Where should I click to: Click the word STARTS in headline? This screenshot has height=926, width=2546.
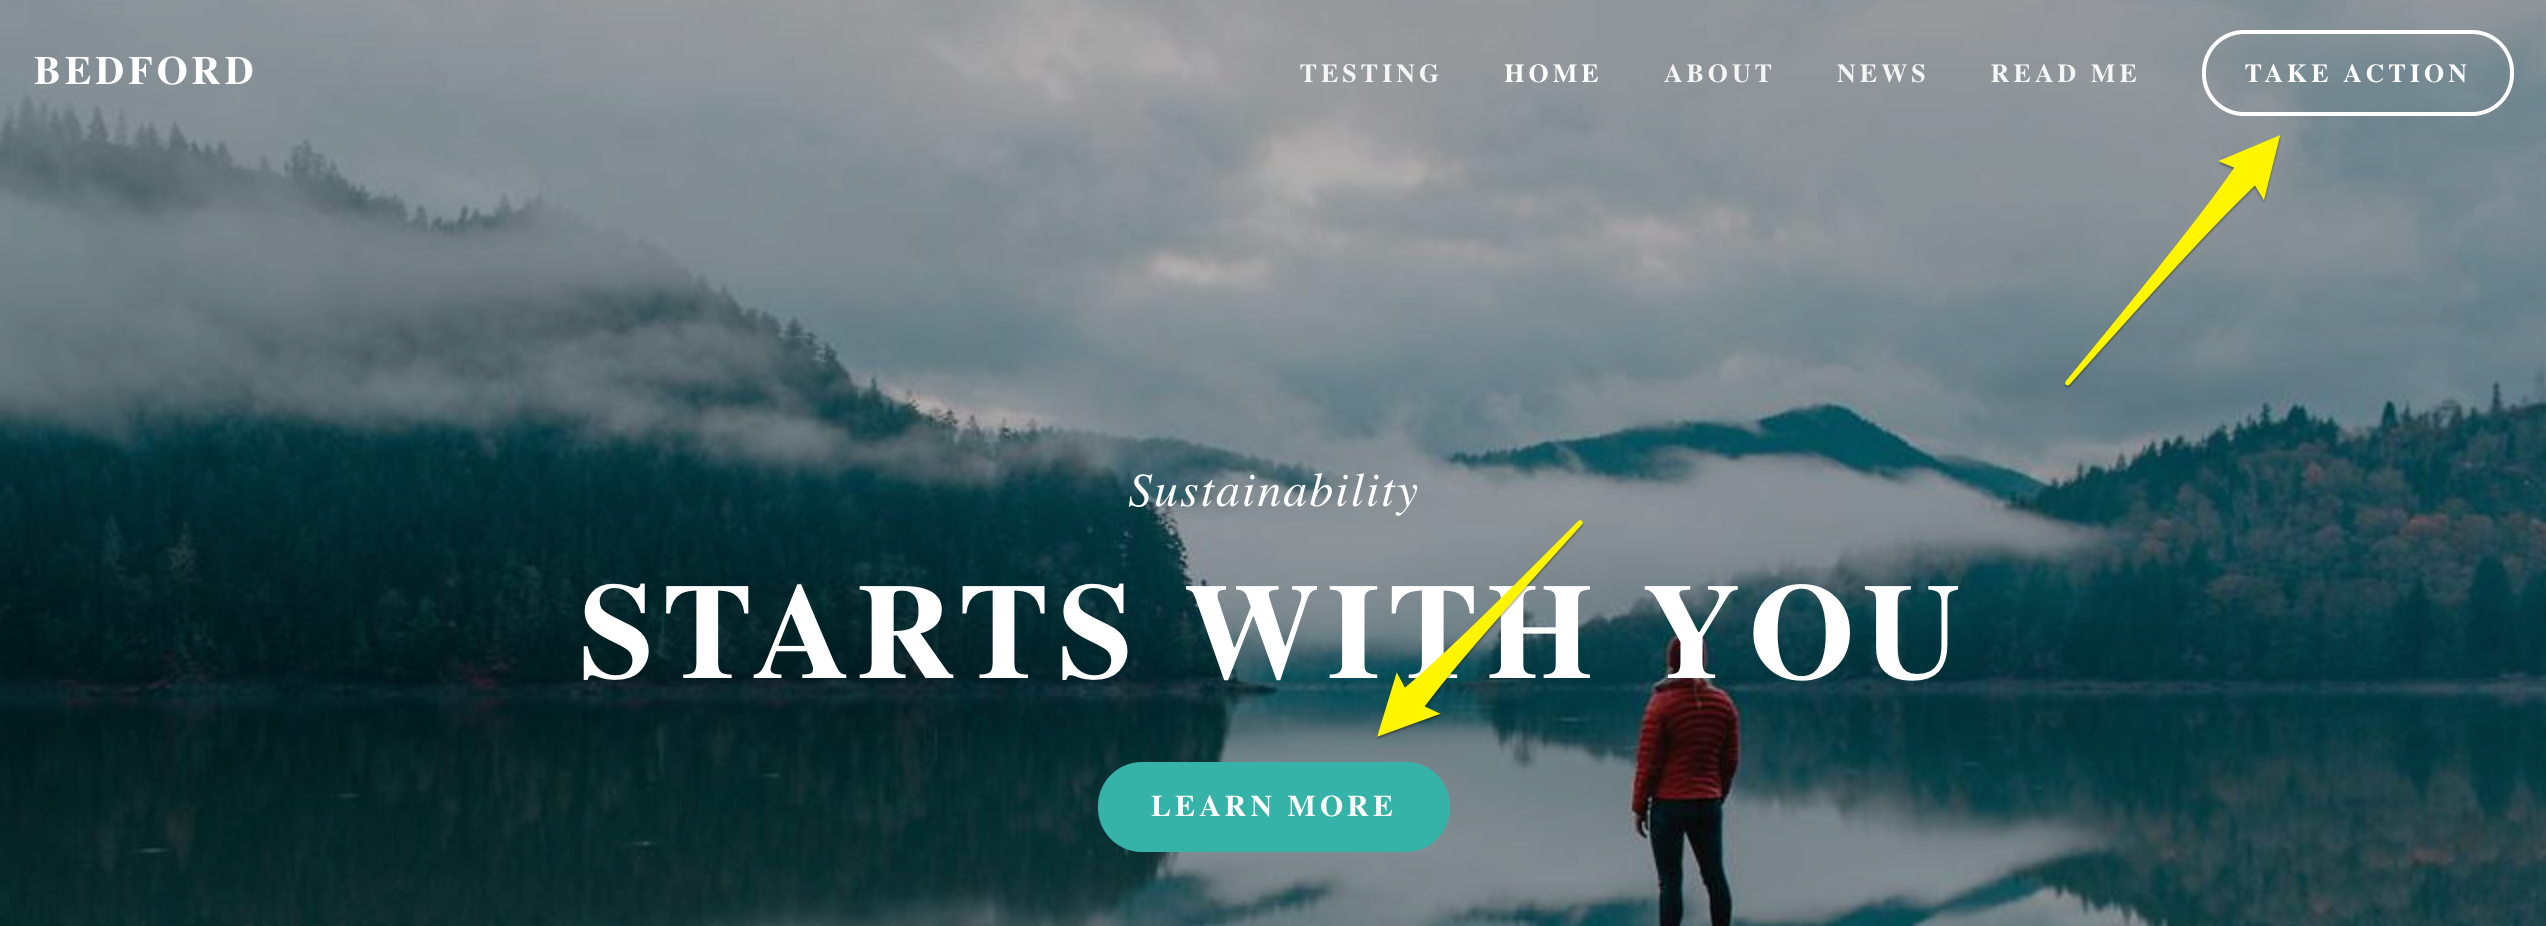coord(856,632)
